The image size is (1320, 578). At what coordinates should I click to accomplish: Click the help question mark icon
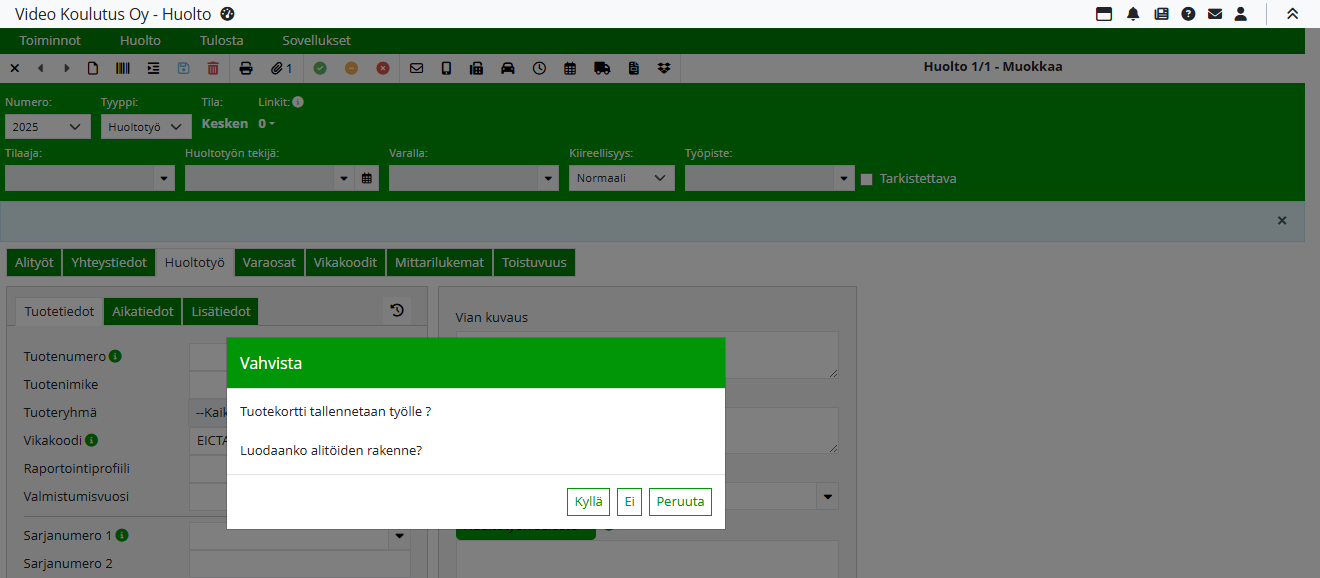pos(1188,14)
